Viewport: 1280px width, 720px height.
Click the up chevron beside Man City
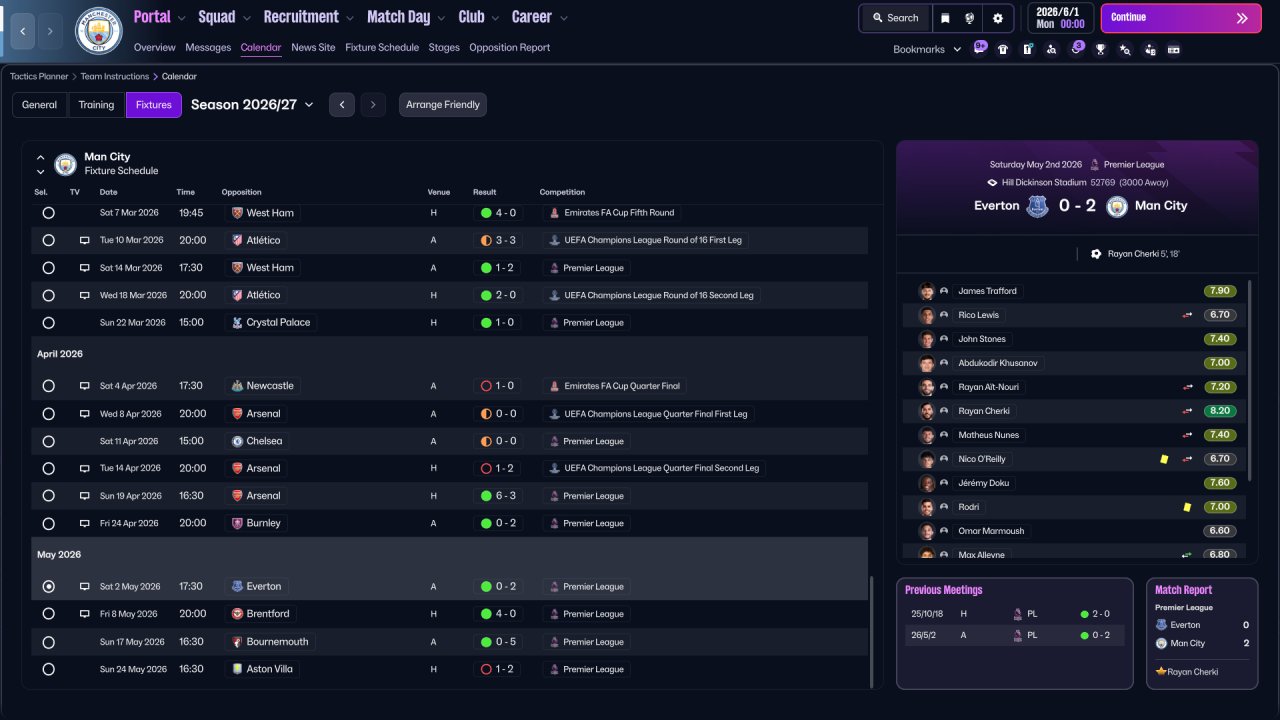coord(41,157)
